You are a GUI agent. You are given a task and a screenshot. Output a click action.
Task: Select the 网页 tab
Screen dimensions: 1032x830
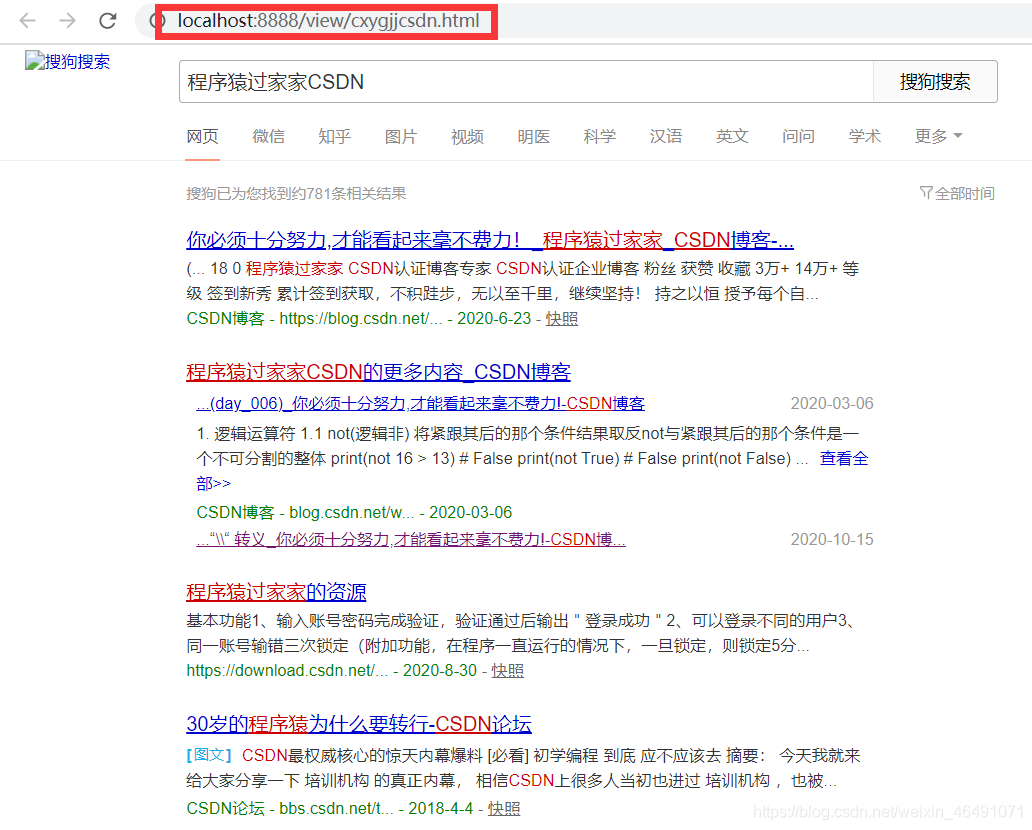click(x=202, y=136)
